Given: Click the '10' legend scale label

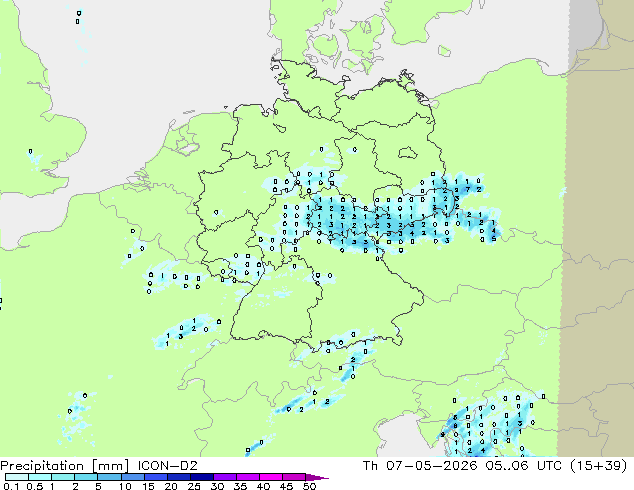Looking at the screenshot, I should pyautogui.click(x=125, y=486).
